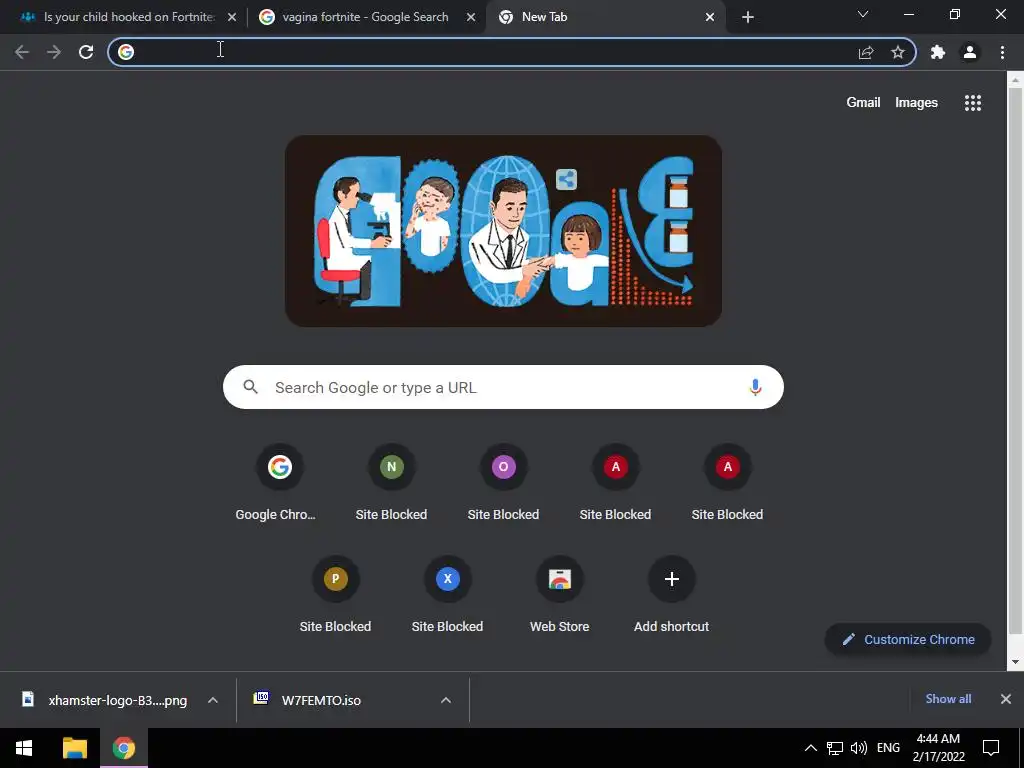Select the New Tab tab
This screenshot has height=768, width=1024.
(605, 17)
